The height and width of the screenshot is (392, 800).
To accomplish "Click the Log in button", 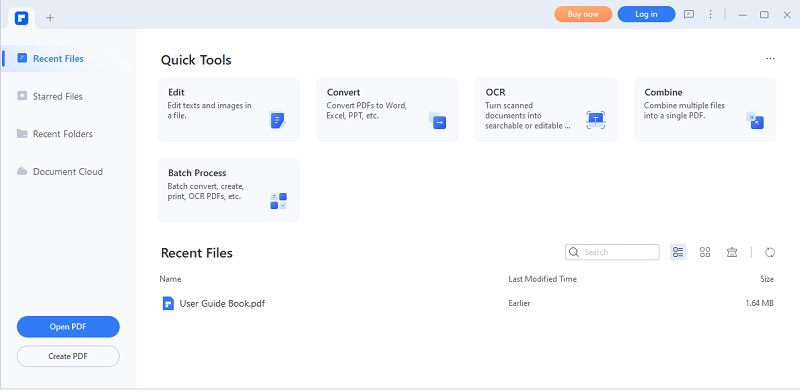I will coord(646,14).
